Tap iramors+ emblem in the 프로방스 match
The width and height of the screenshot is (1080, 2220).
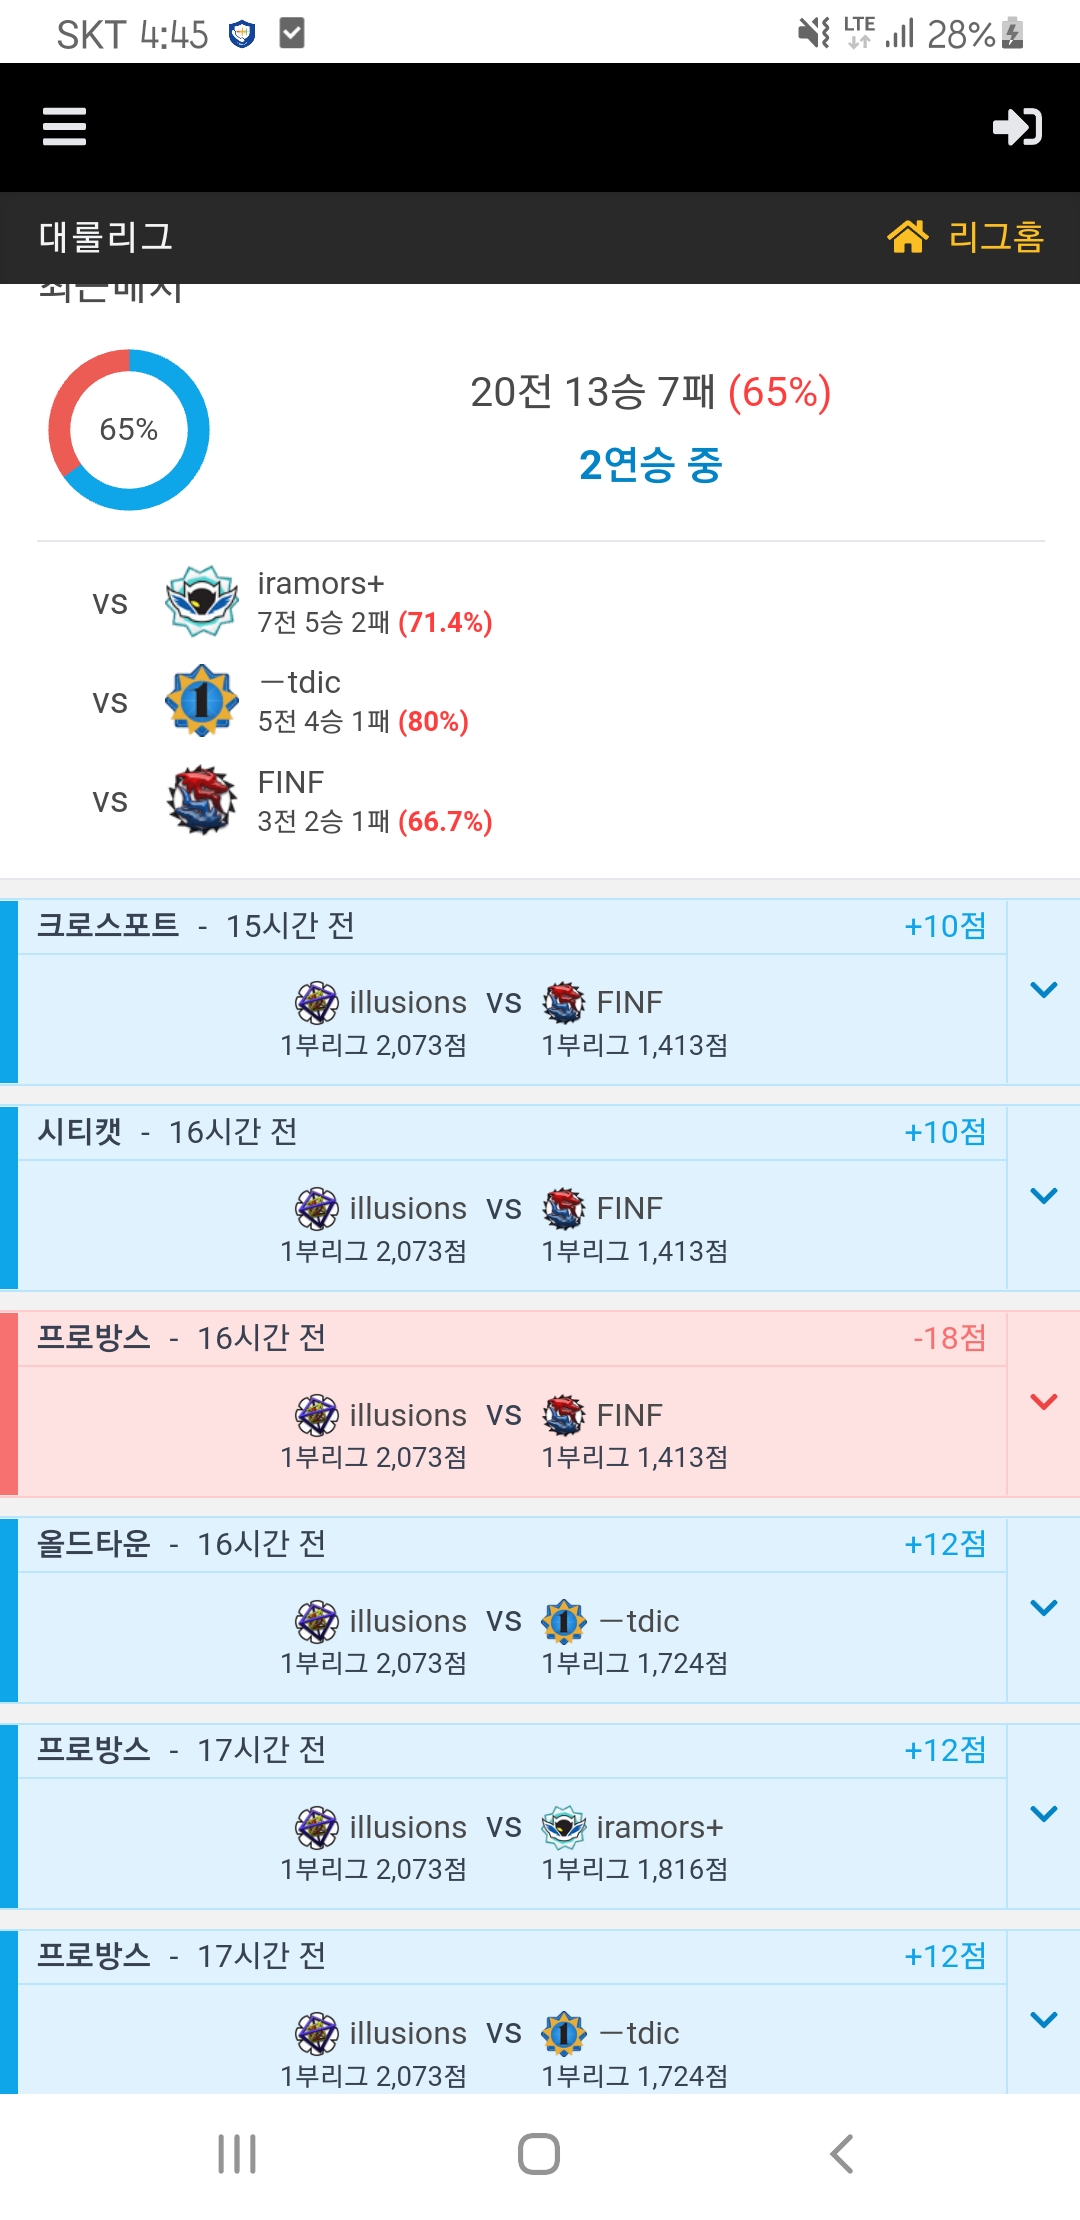564,1827
